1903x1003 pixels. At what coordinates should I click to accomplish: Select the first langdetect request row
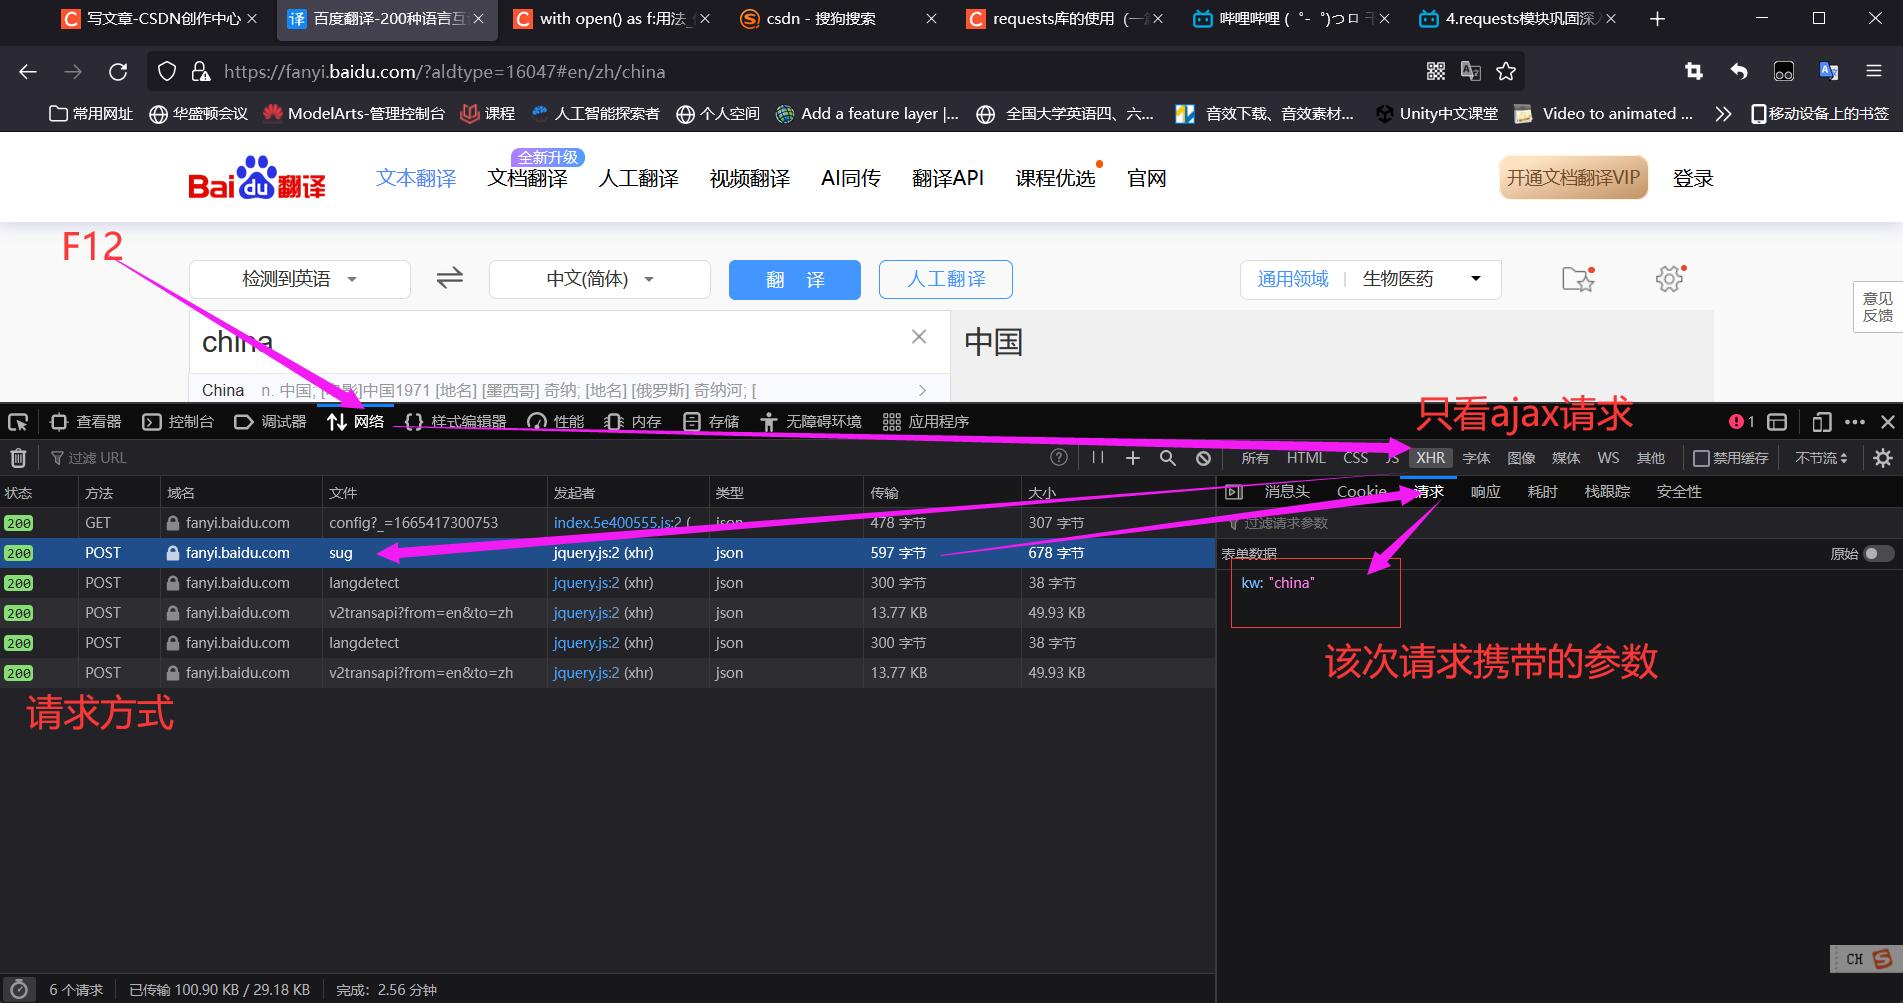click(608, 583)
